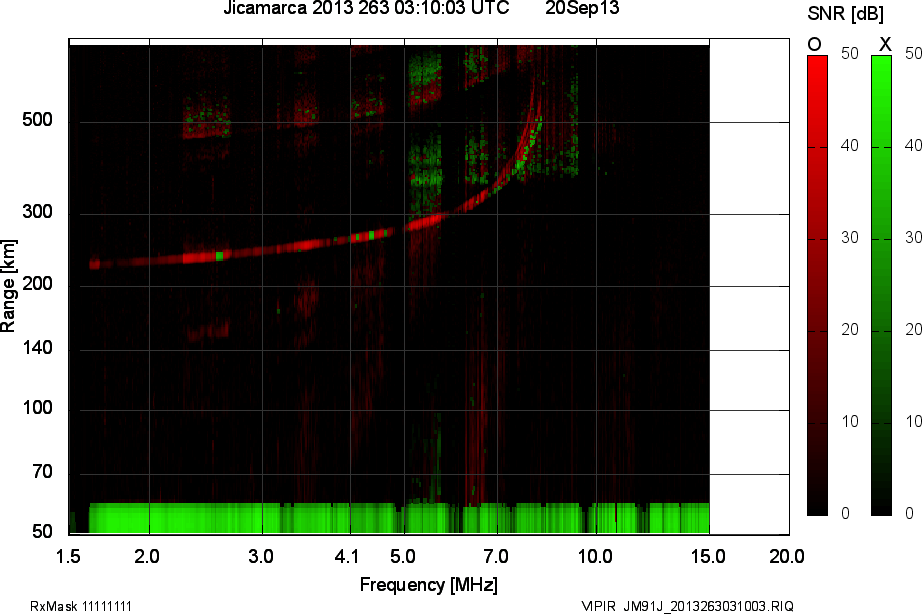Click the red F-layer trace near 5 MHz
The height and width of the screenshot is (614, 922).
click(423, 223)
